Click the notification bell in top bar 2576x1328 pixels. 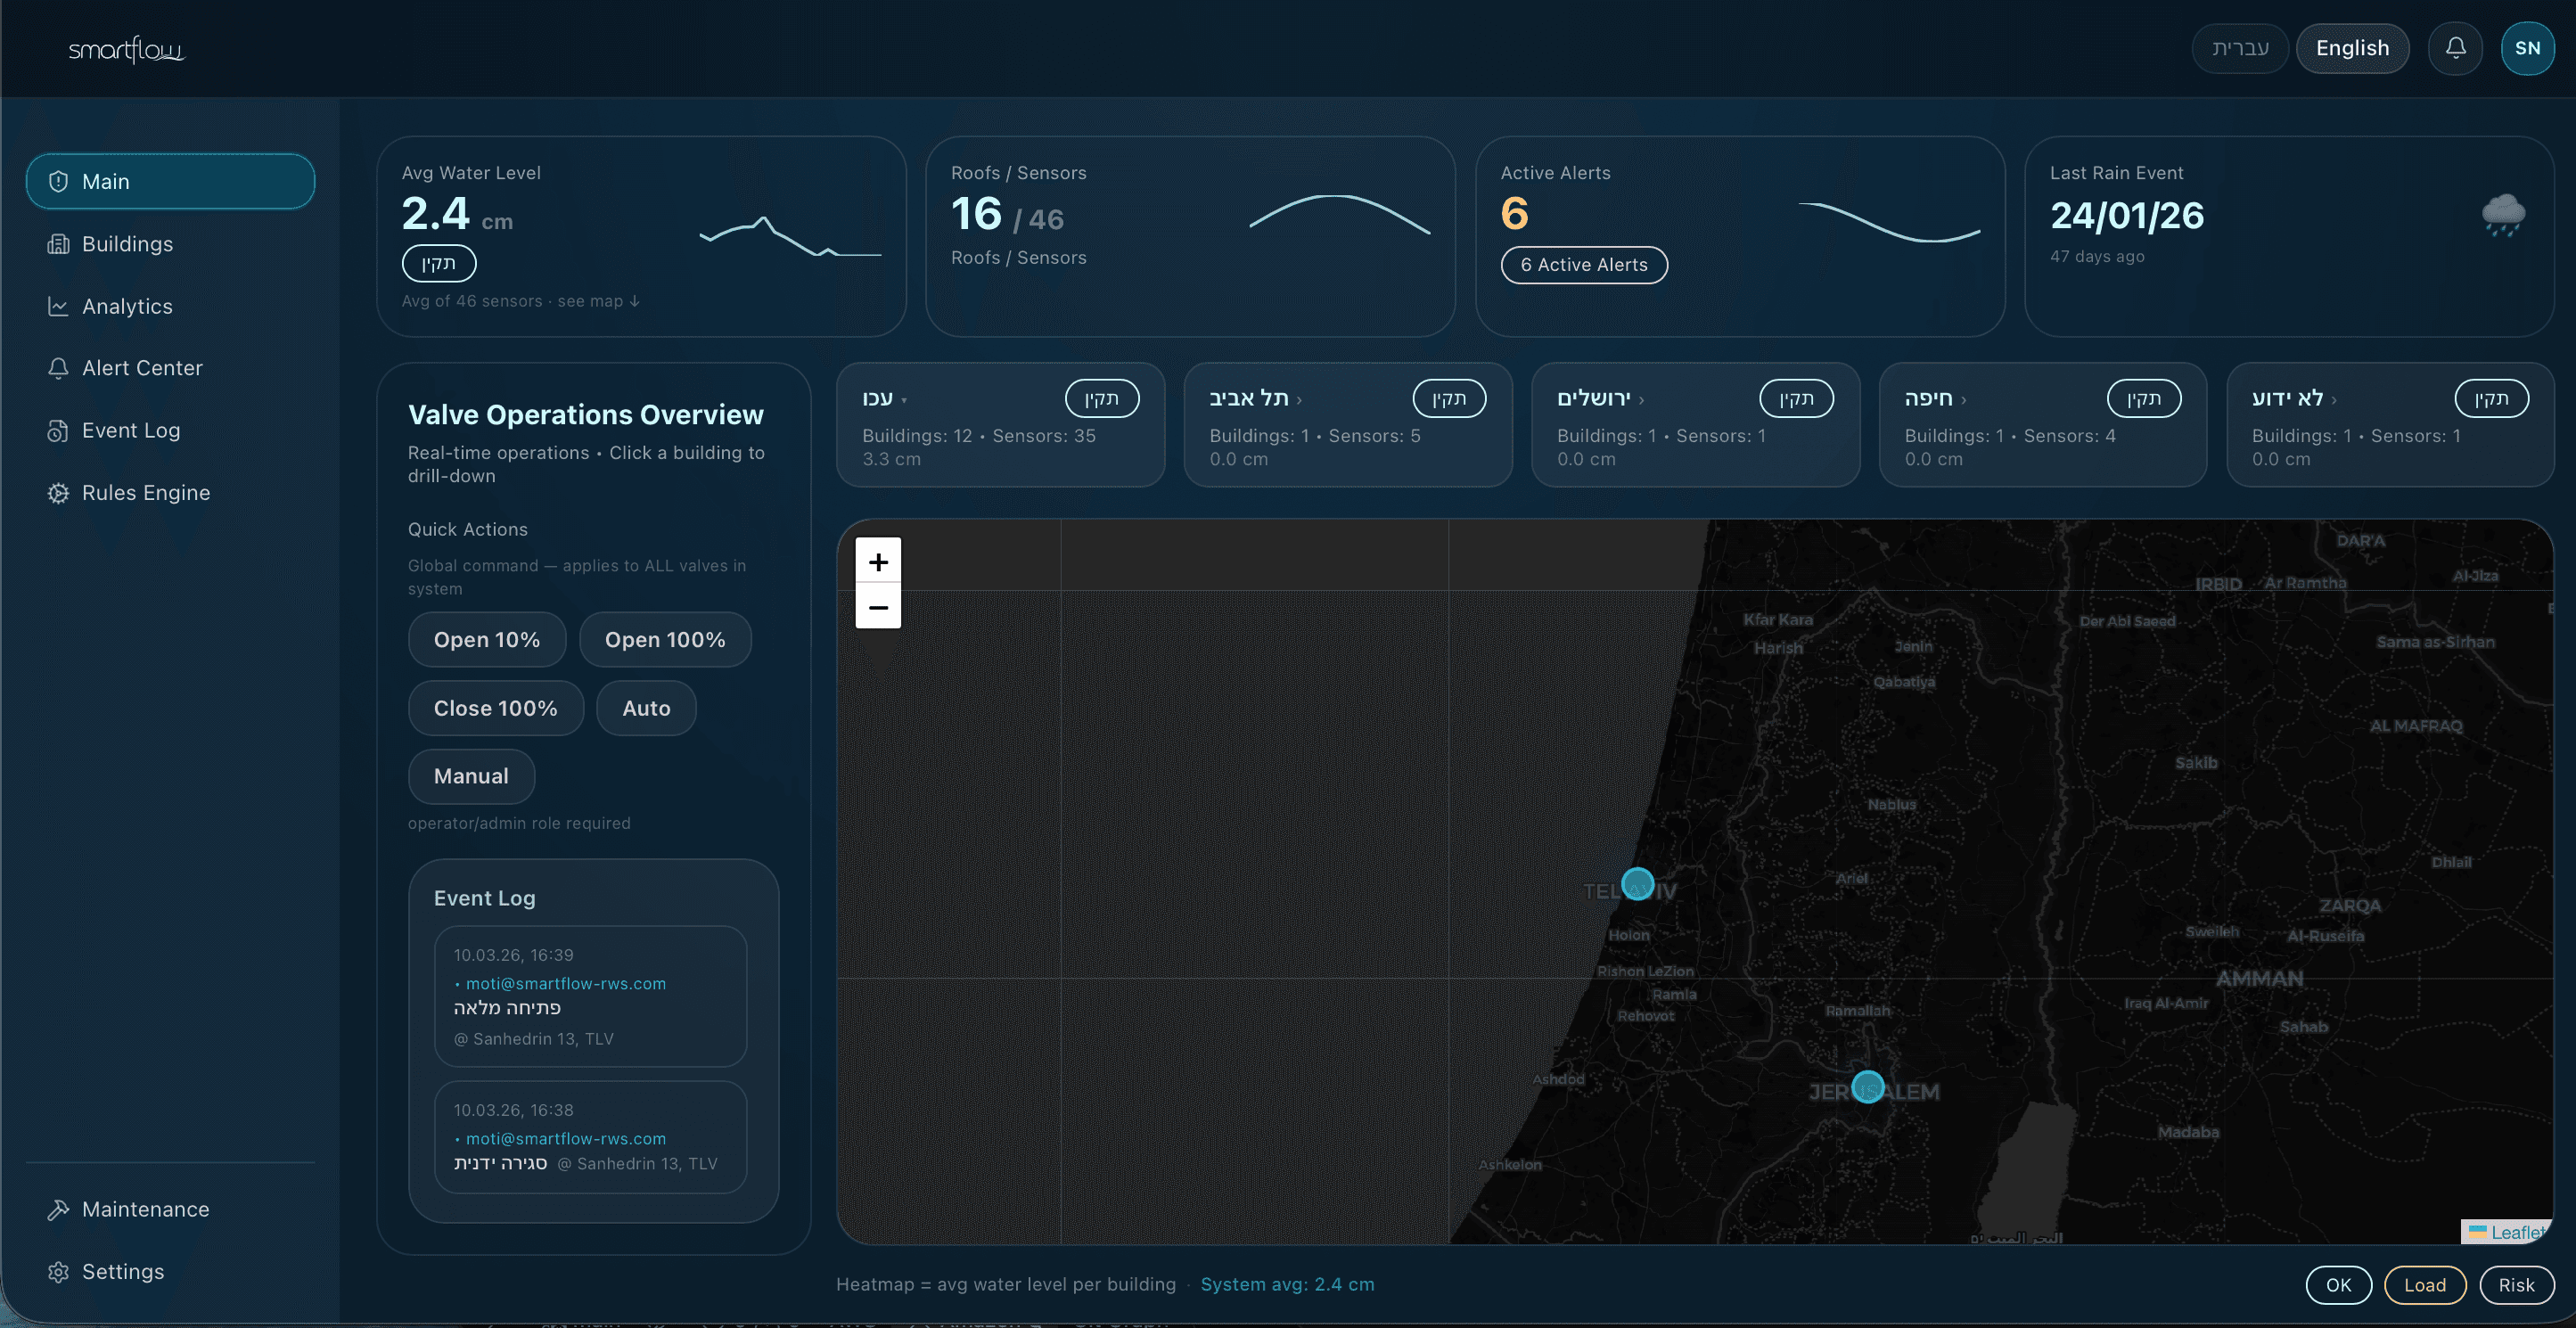pyautogui.click(x=2456, y=47)
